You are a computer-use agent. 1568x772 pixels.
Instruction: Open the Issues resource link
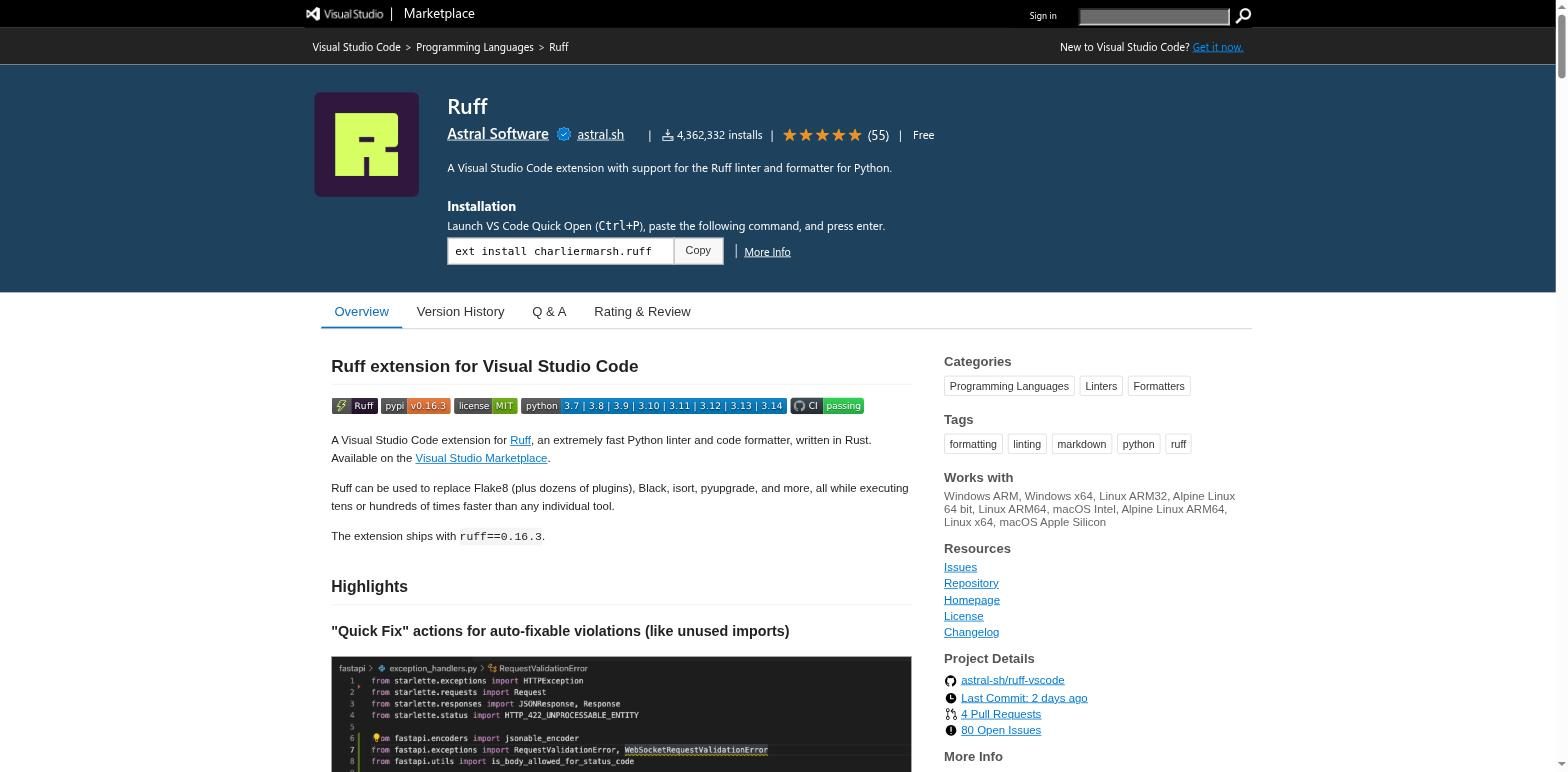(960, 567)
